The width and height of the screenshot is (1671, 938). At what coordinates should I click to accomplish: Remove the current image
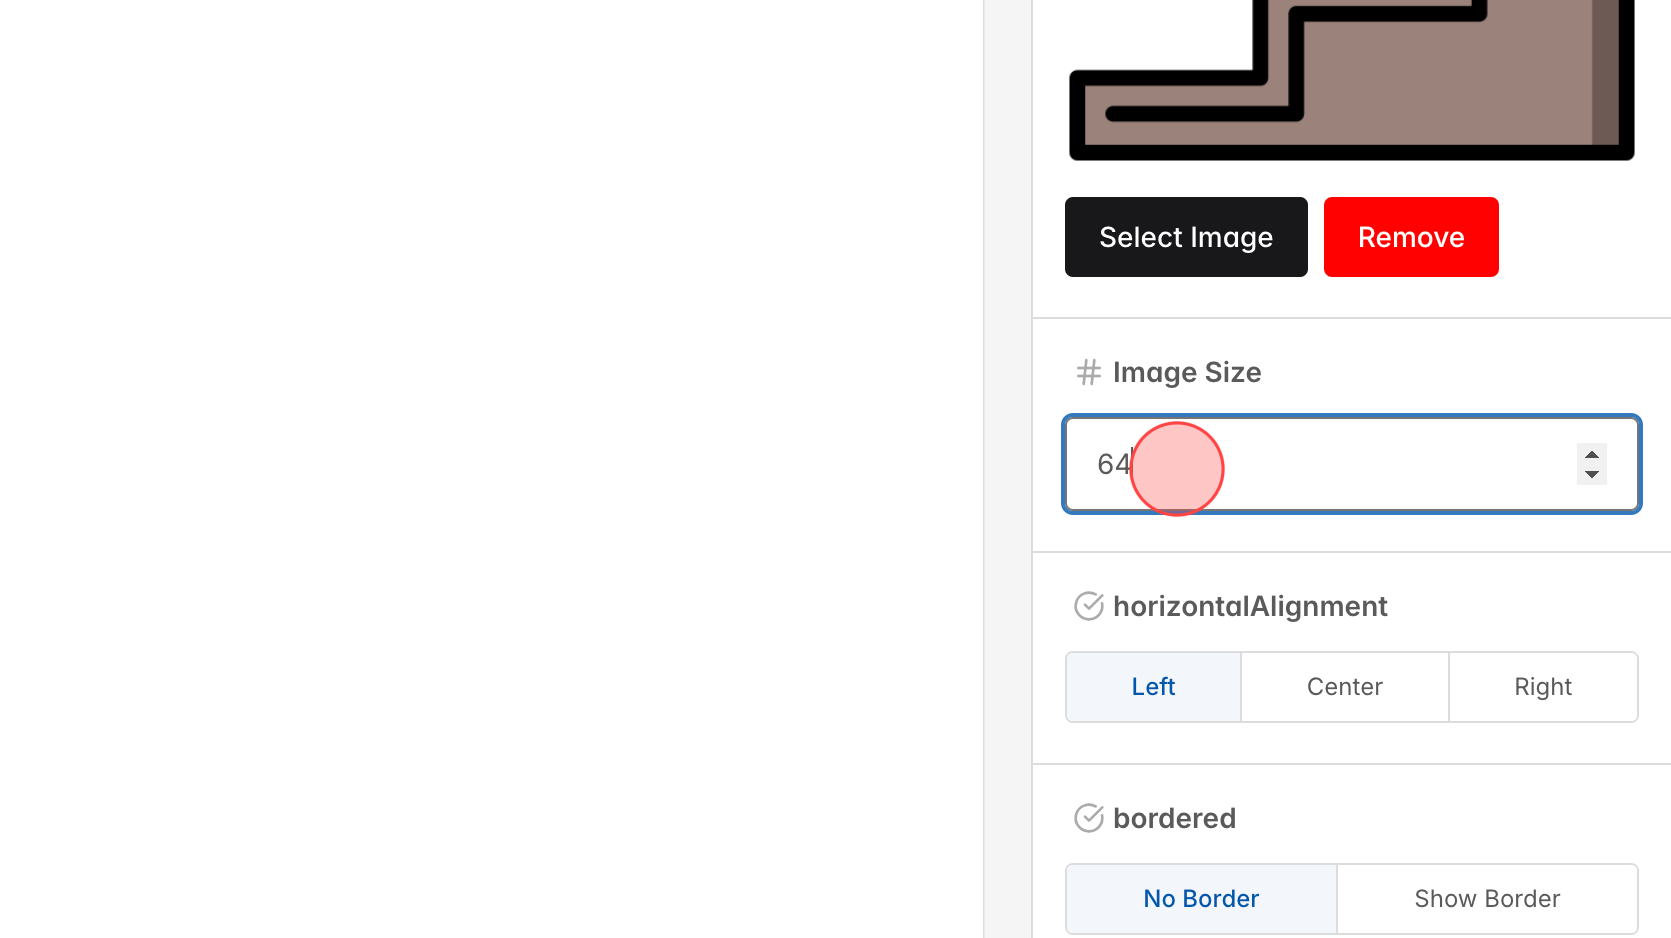[x=1410, y=237]
